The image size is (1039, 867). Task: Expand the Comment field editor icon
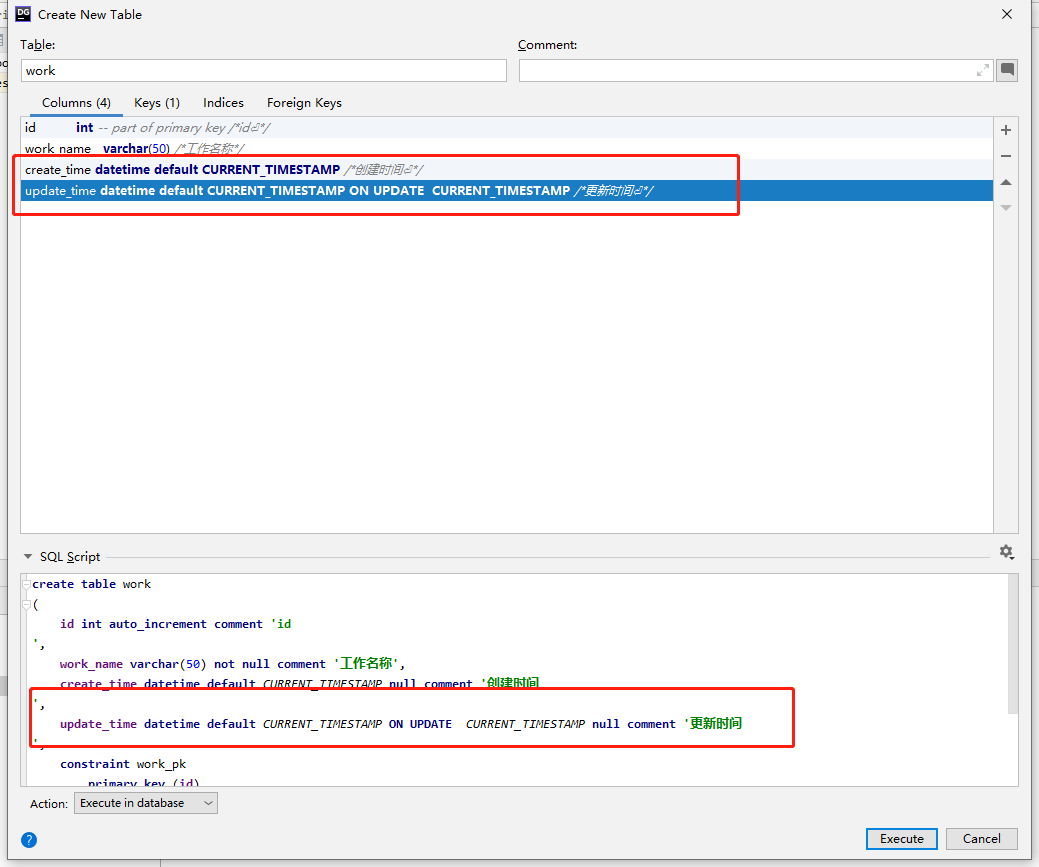[983, 70]
